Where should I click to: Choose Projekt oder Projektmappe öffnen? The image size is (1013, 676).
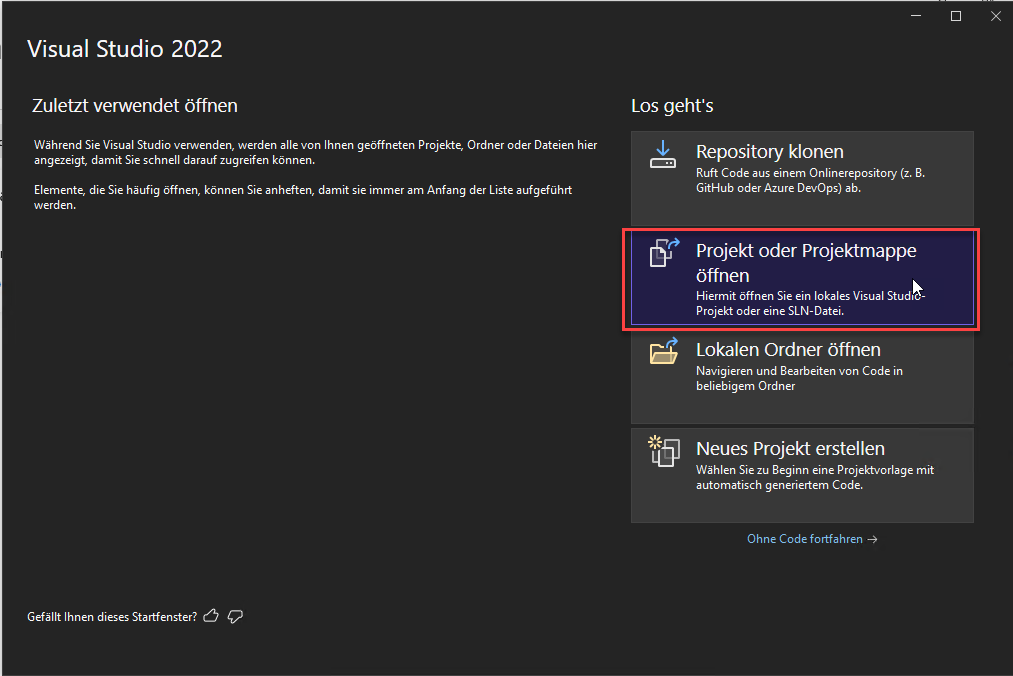[802, 279]
